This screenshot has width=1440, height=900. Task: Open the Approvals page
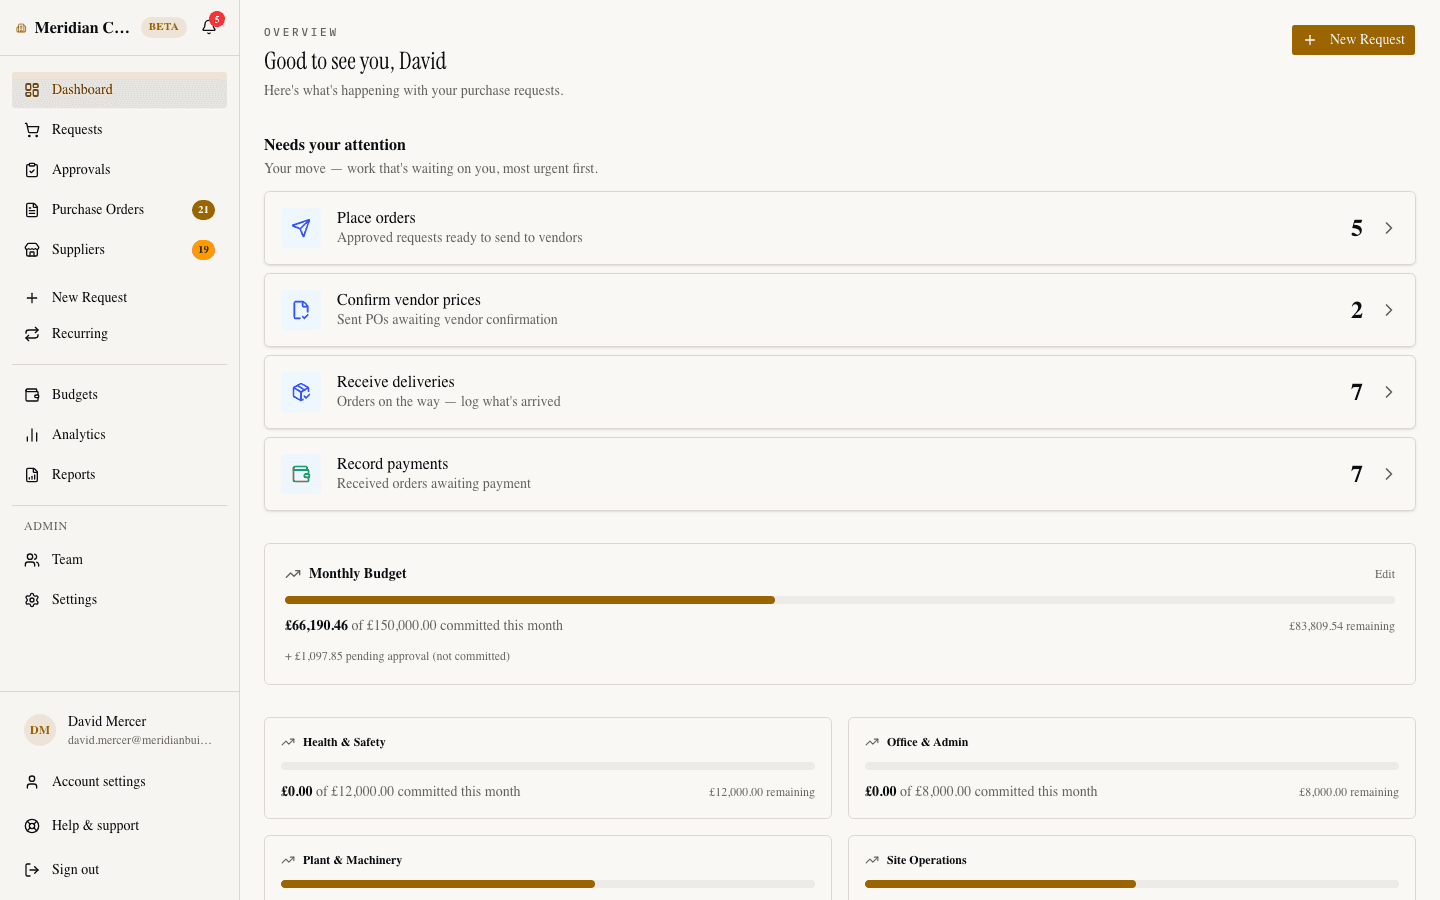(x=119, y=170)
